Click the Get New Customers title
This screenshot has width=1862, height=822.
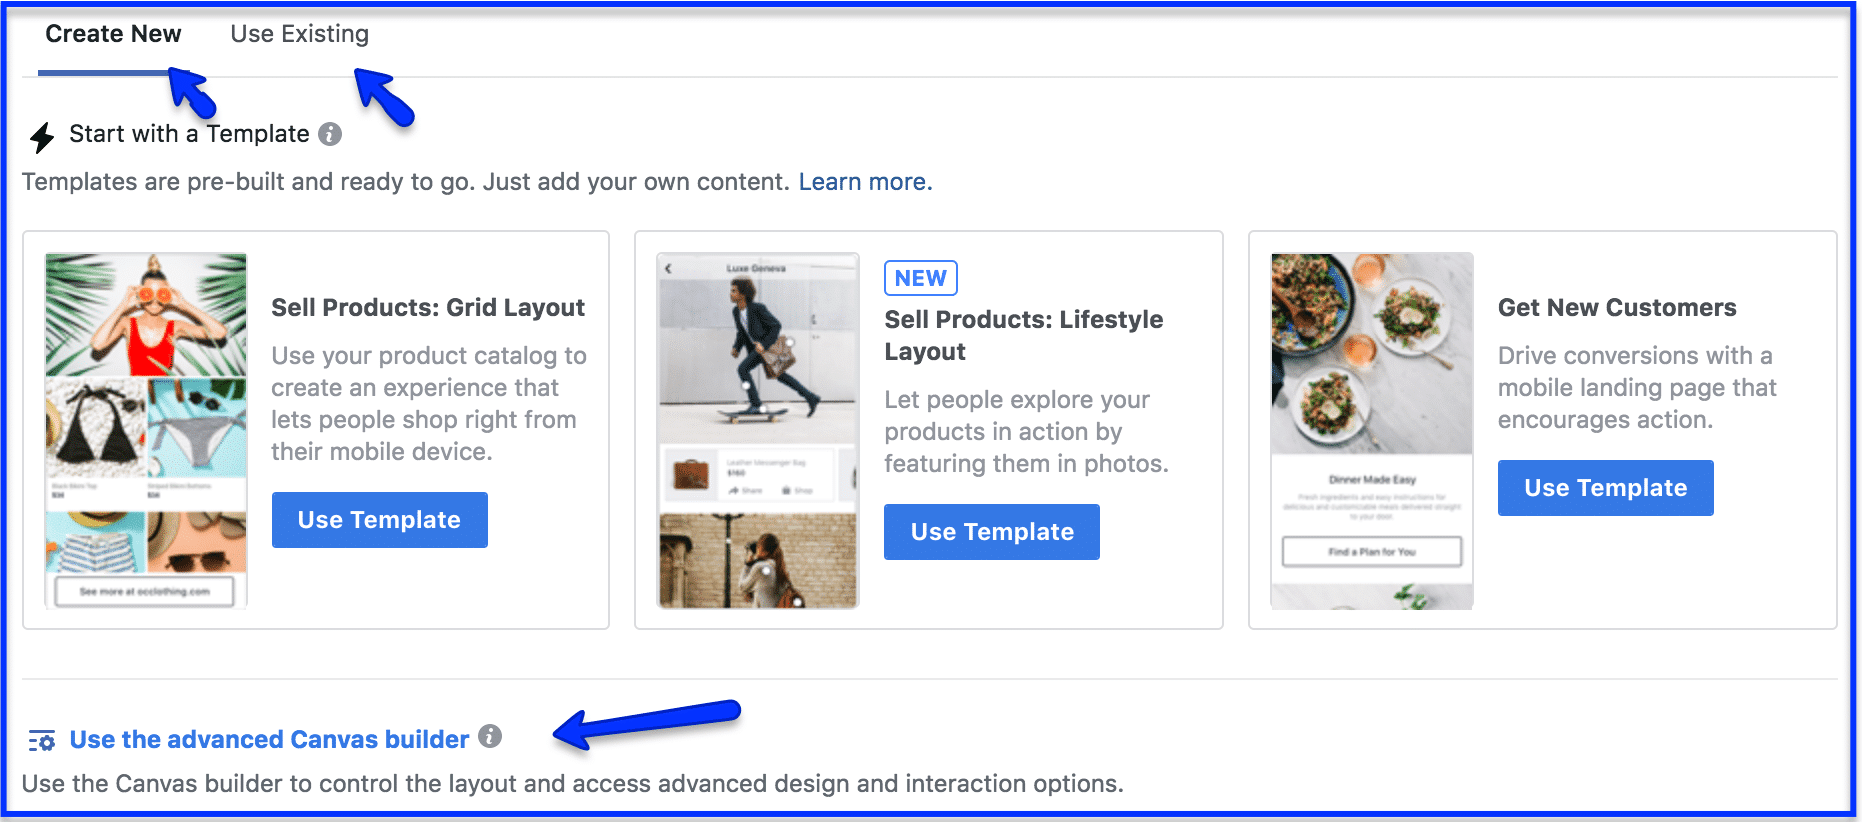click(1617, 308)
